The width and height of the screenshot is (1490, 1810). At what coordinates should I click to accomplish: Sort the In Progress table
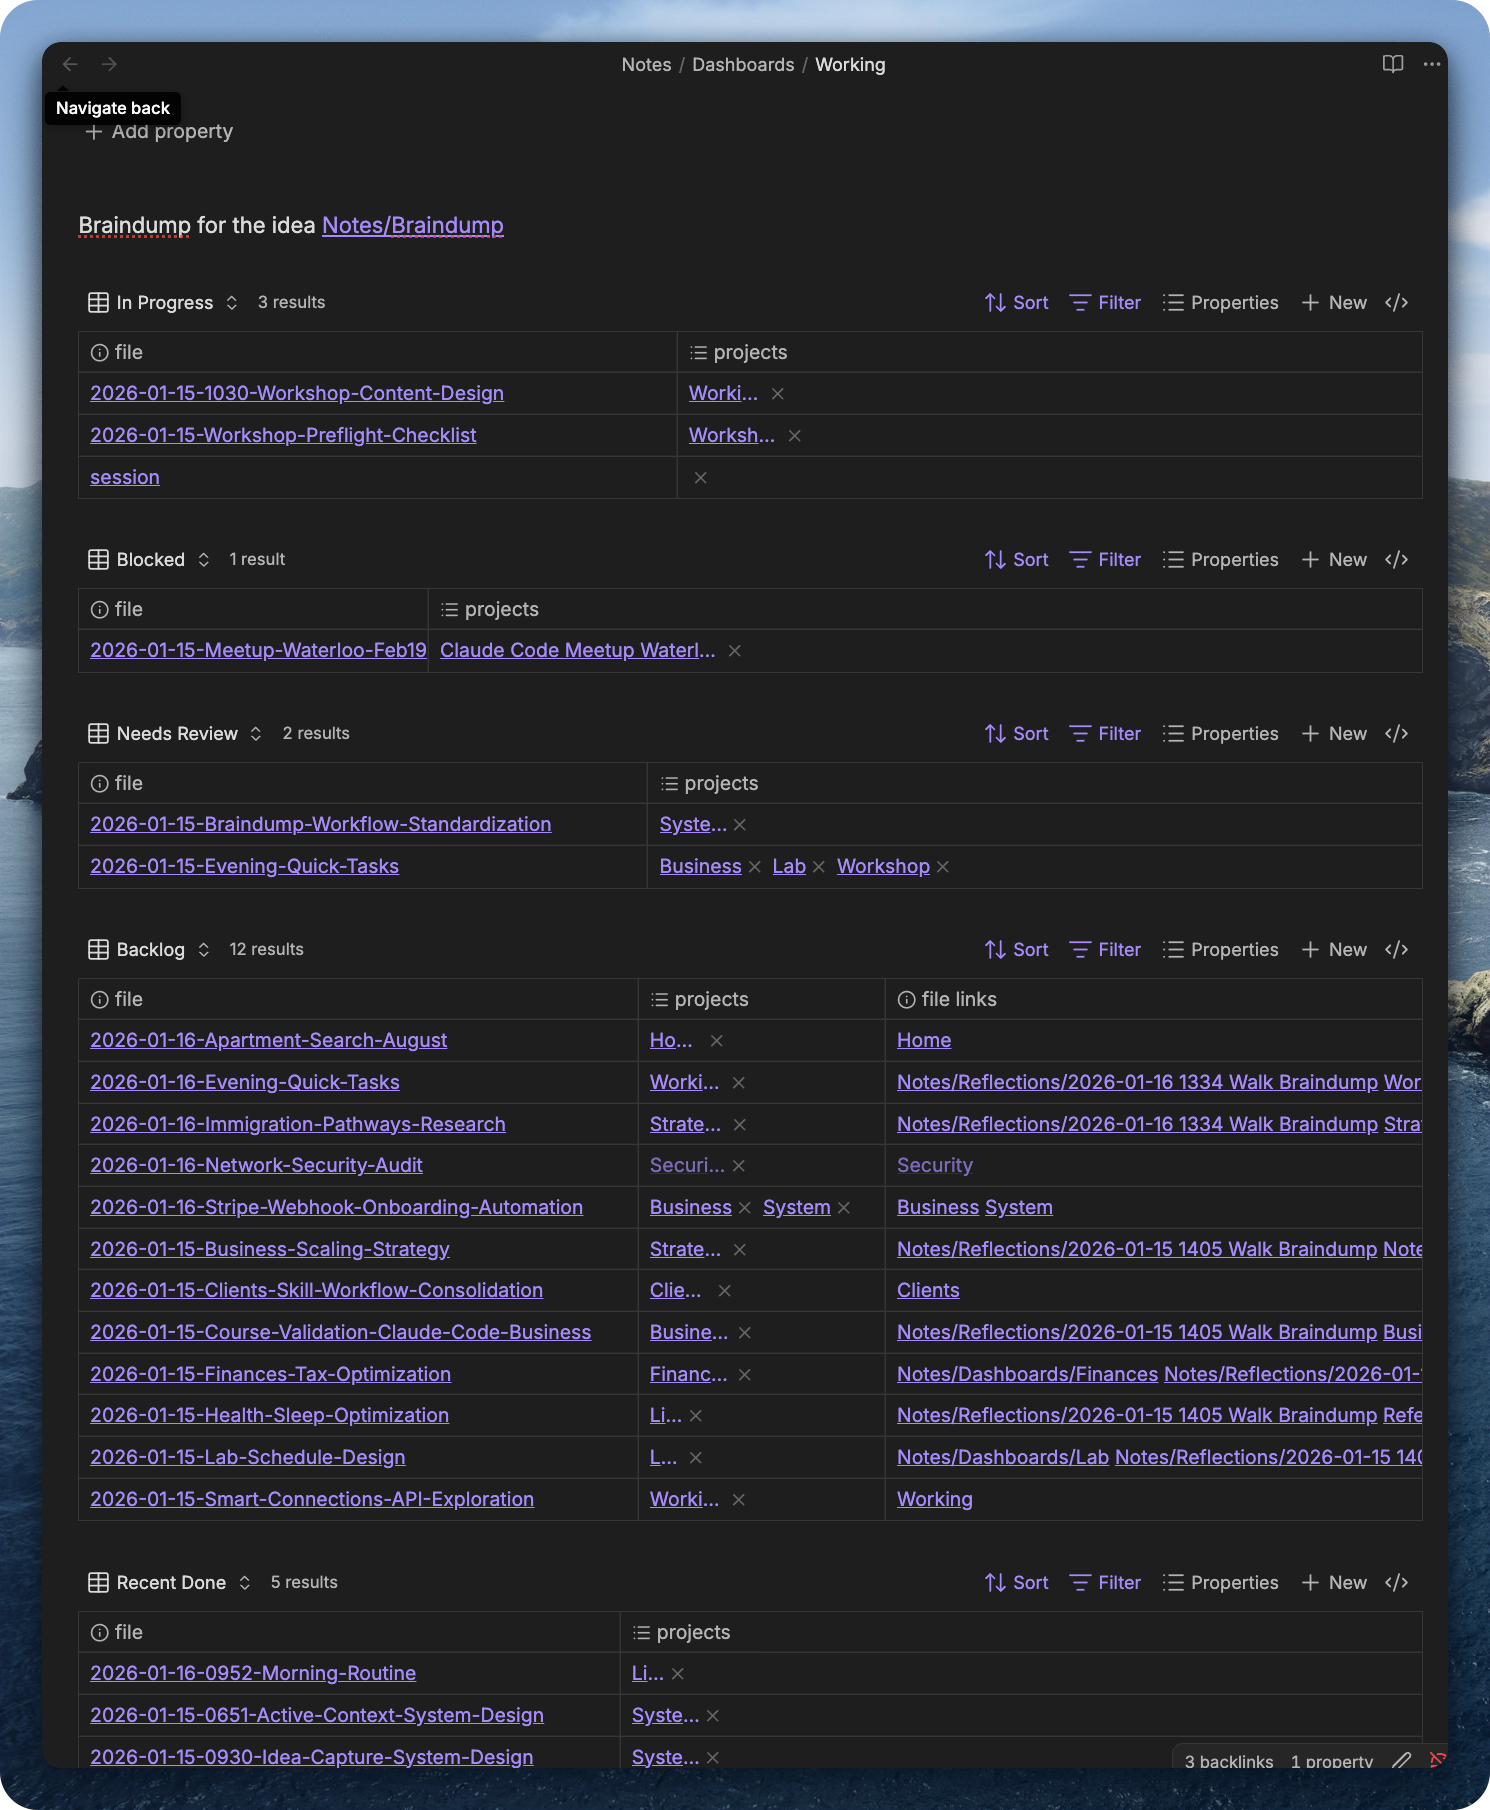click(x=1017, y=303)
